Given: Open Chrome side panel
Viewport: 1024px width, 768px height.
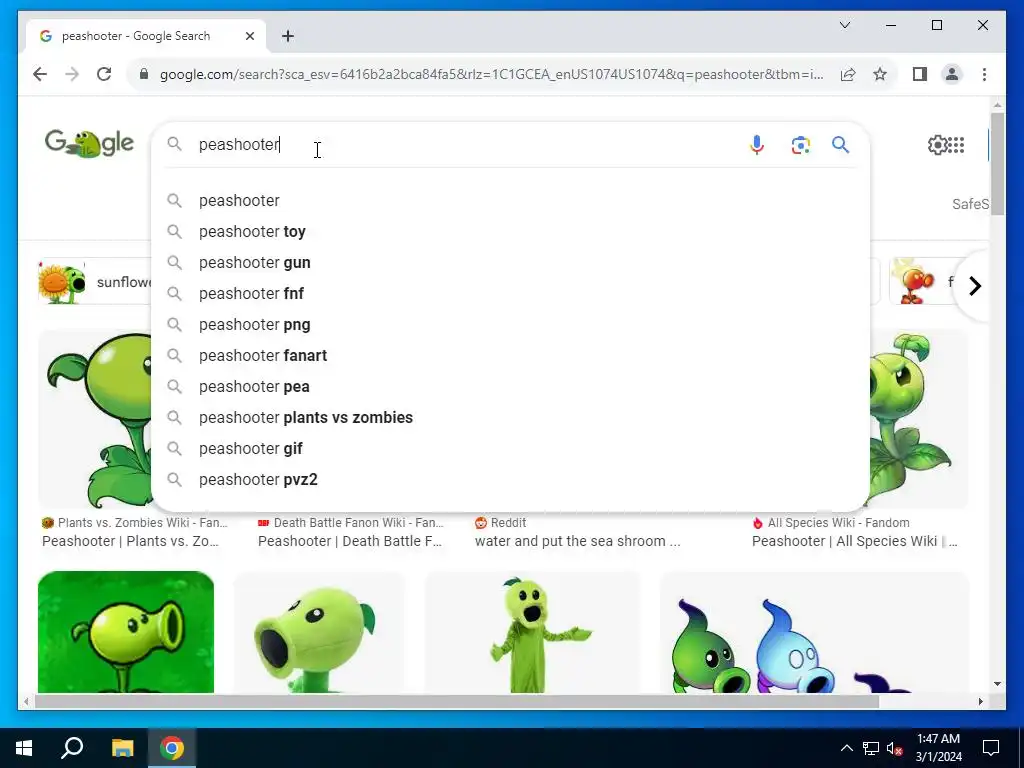Looking at the screenshot, I should tap(920, 74).
